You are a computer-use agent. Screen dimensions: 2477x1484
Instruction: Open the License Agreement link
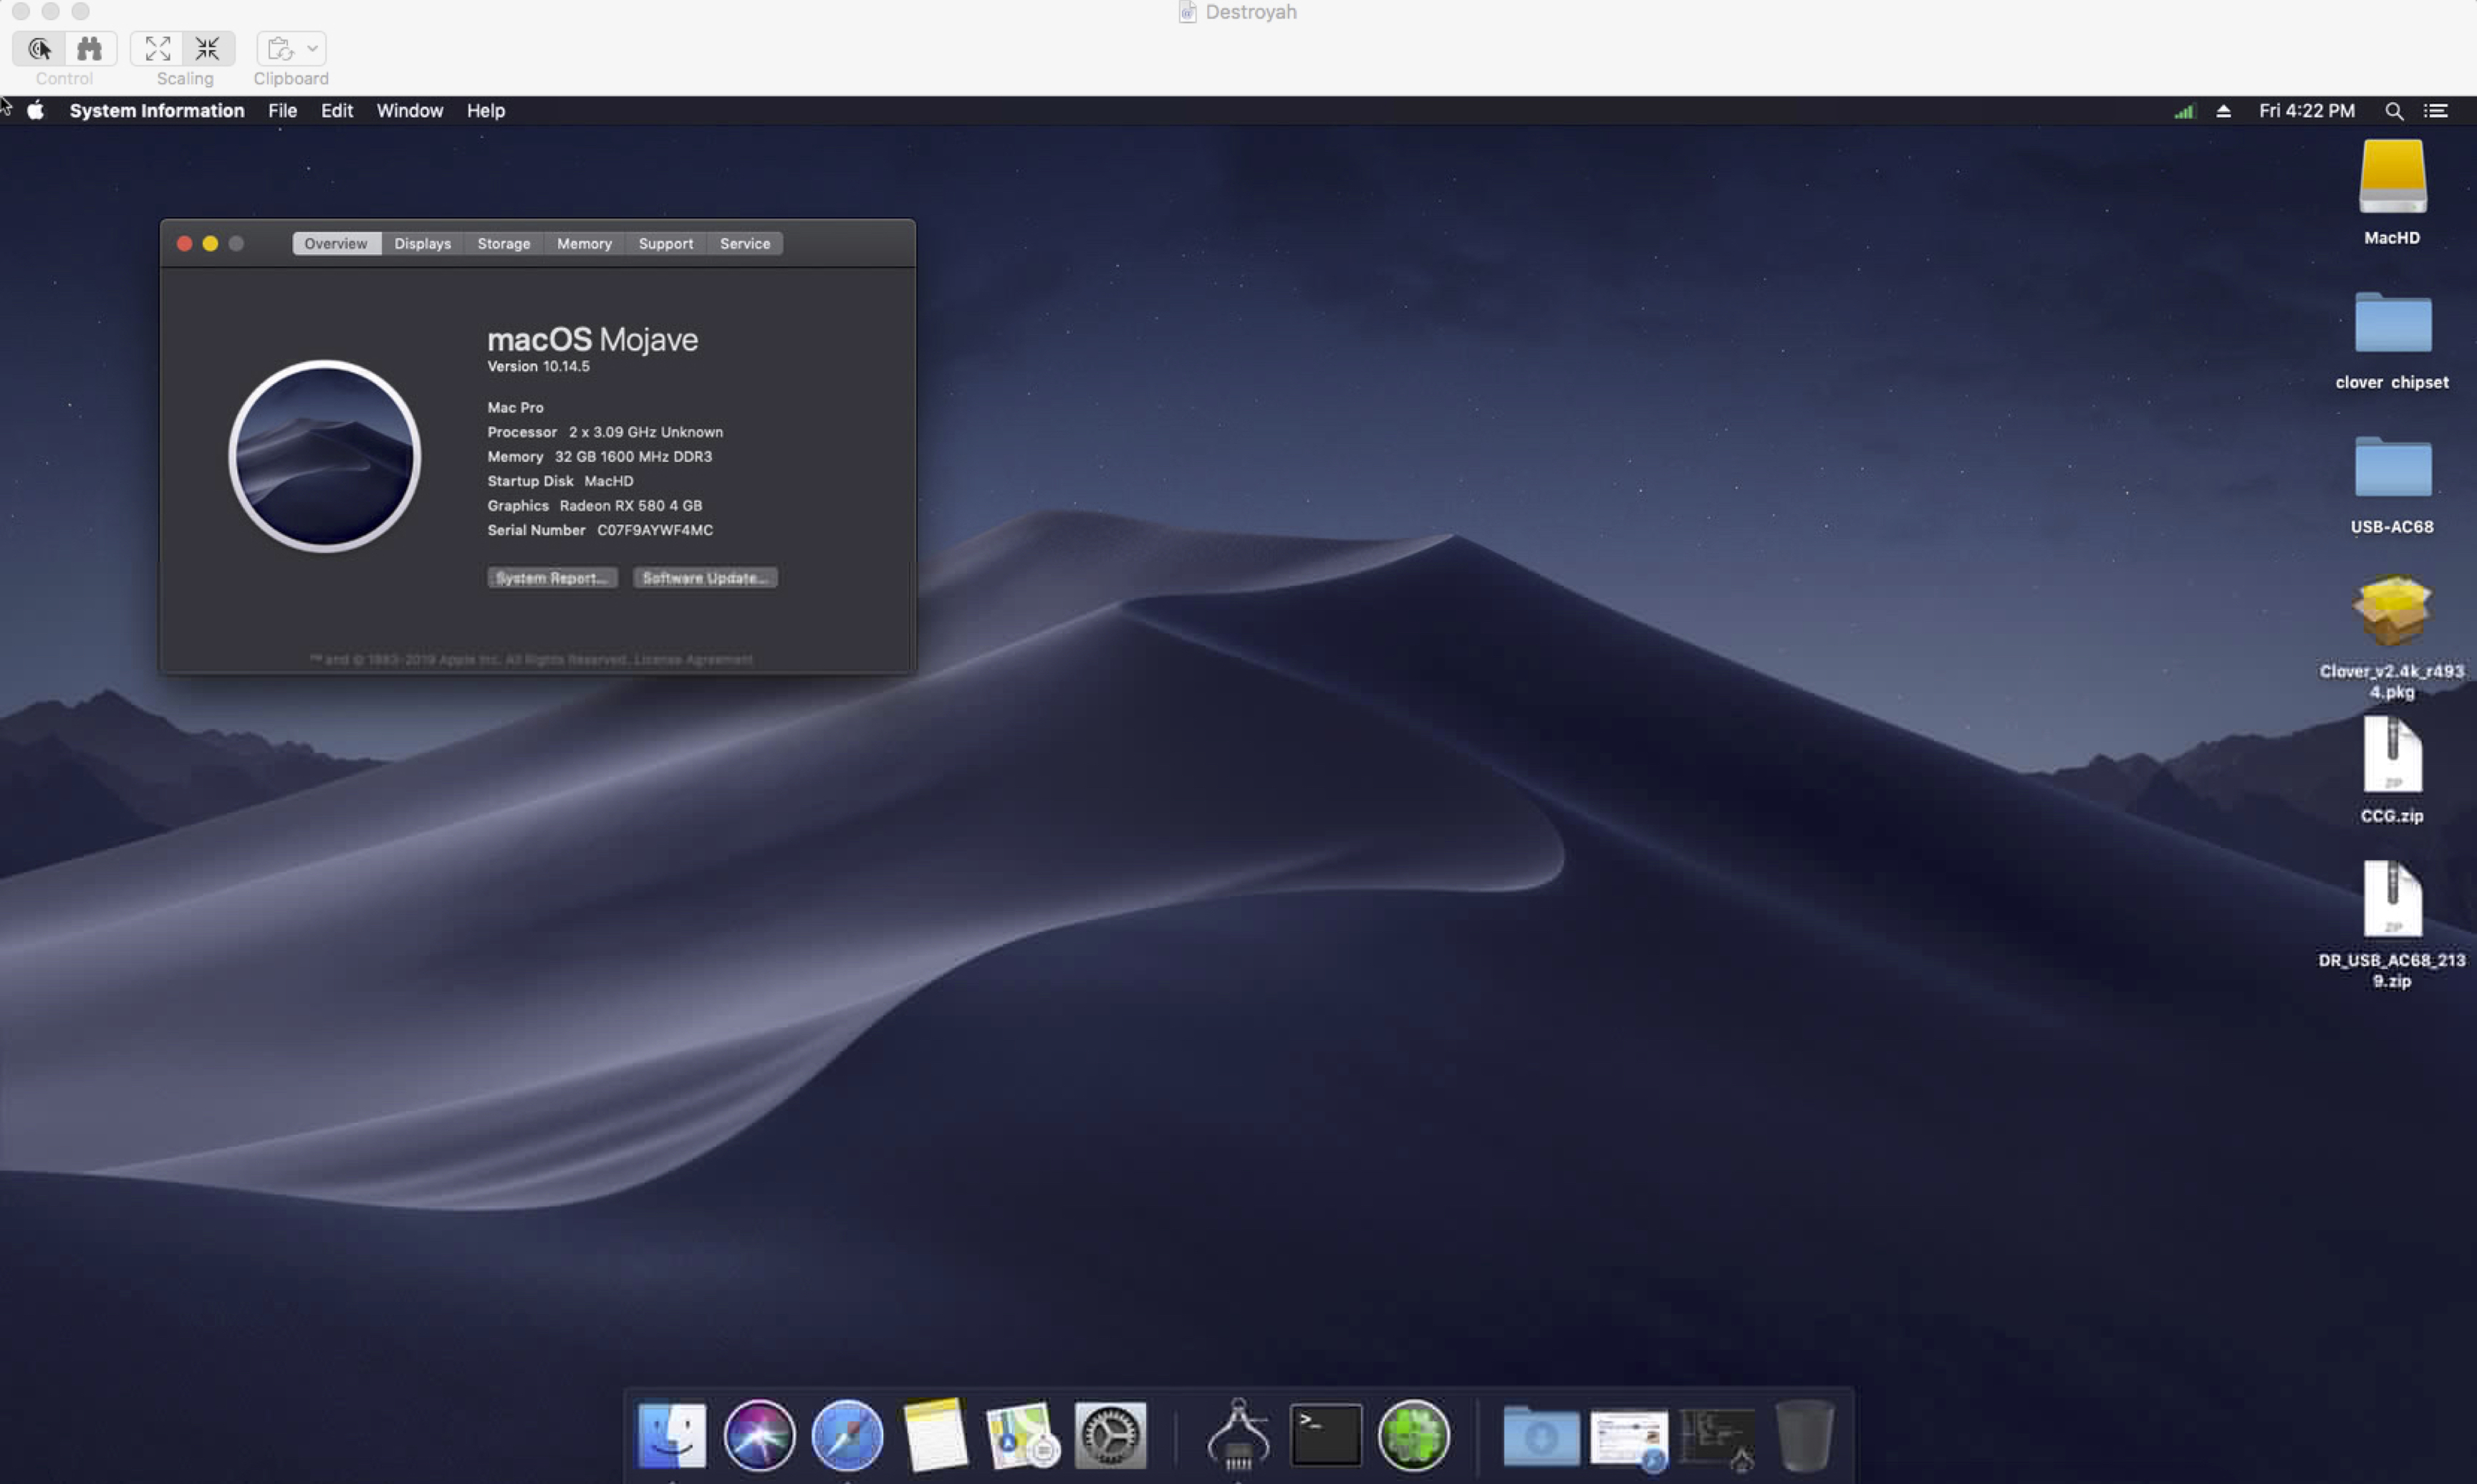click(693, 659)
